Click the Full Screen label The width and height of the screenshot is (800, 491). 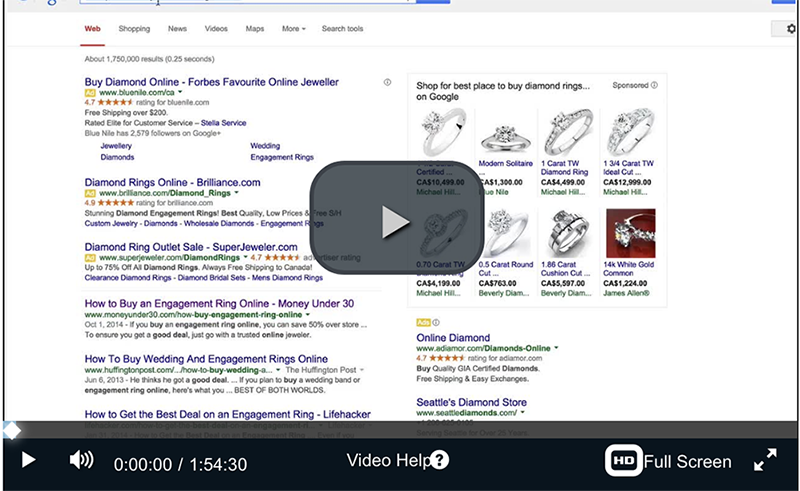(x=687, y=461)
